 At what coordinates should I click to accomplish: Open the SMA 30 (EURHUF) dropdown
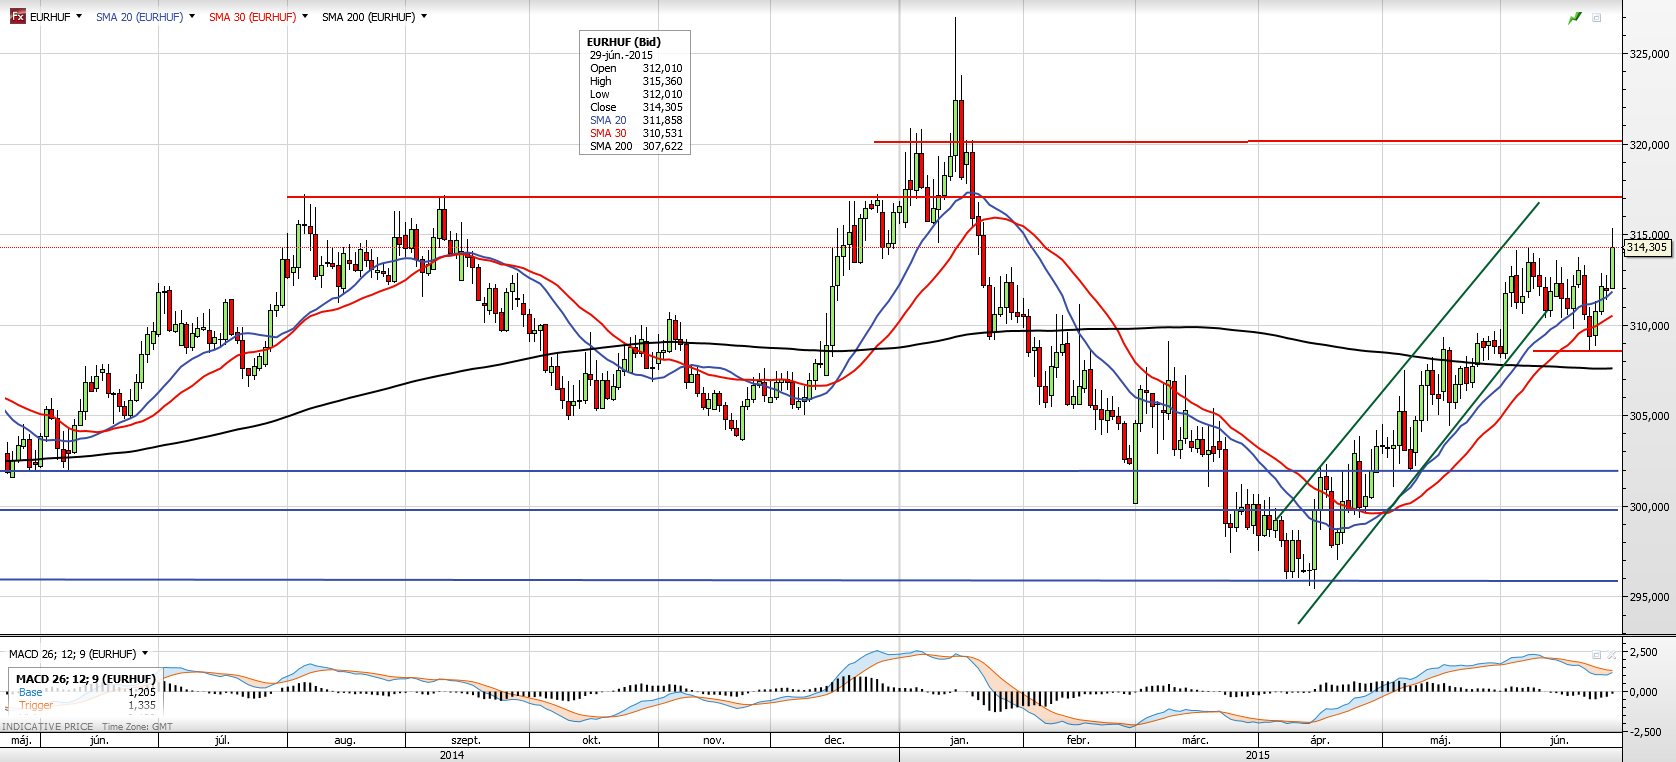click(305, 17)
